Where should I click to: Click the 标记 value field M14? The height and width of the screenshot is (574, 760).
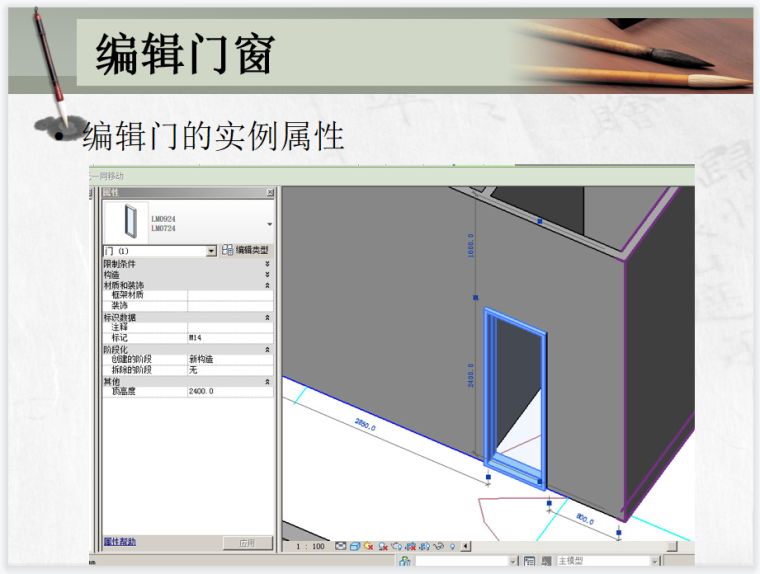(x=229, y=338)
